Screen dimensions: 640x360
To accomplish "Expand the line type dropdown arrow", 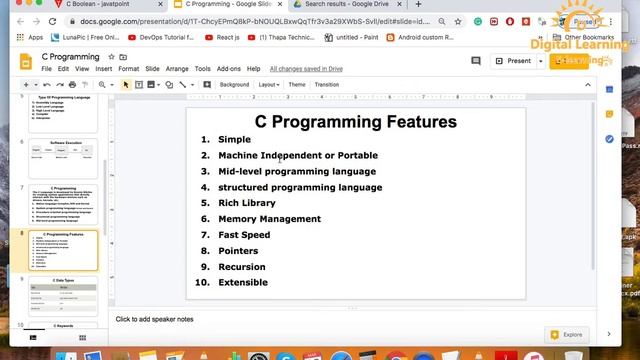I will (x=192, y=85).
